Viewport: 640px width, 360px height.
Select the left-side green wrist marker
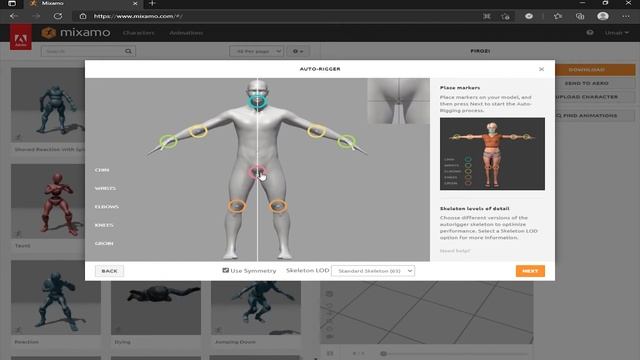(x=168, y=142)
